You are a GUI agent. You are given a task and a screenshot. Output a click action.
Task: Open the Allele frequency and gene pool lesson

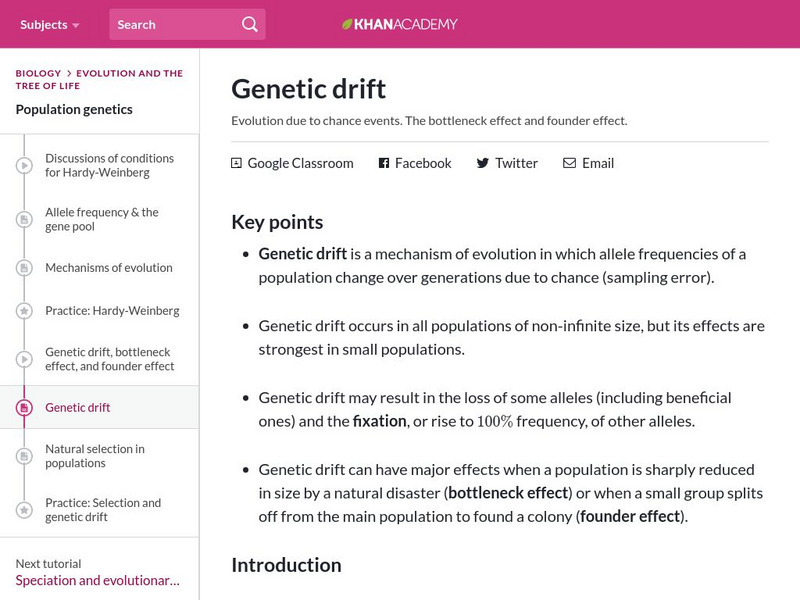pyautogui.click(x=100, y=219)
